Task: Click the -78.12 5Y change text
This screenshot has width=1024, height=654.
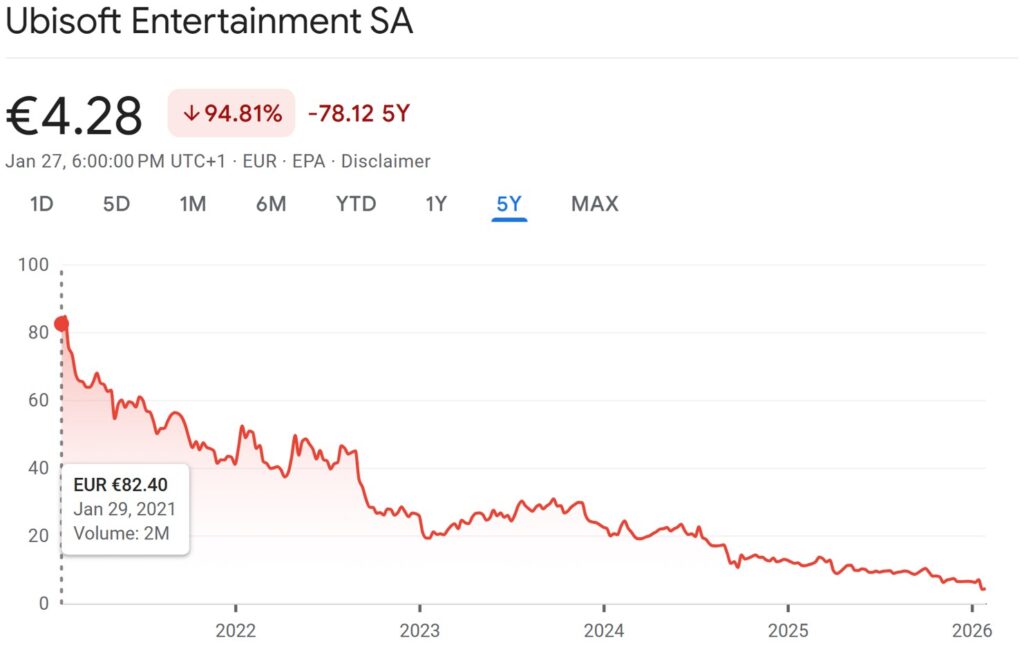Action: coord(359,114)
